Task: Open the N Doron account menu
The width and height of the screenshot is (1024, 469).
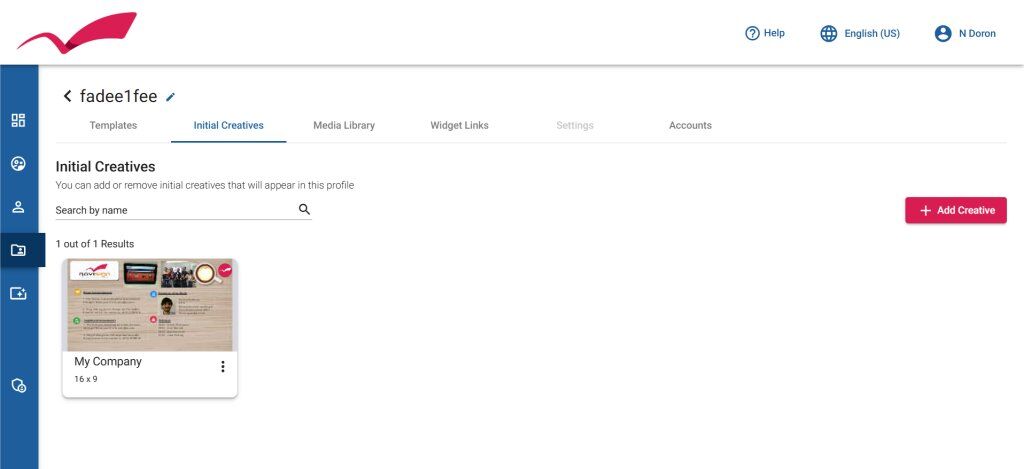Action: tap(965, 33)
